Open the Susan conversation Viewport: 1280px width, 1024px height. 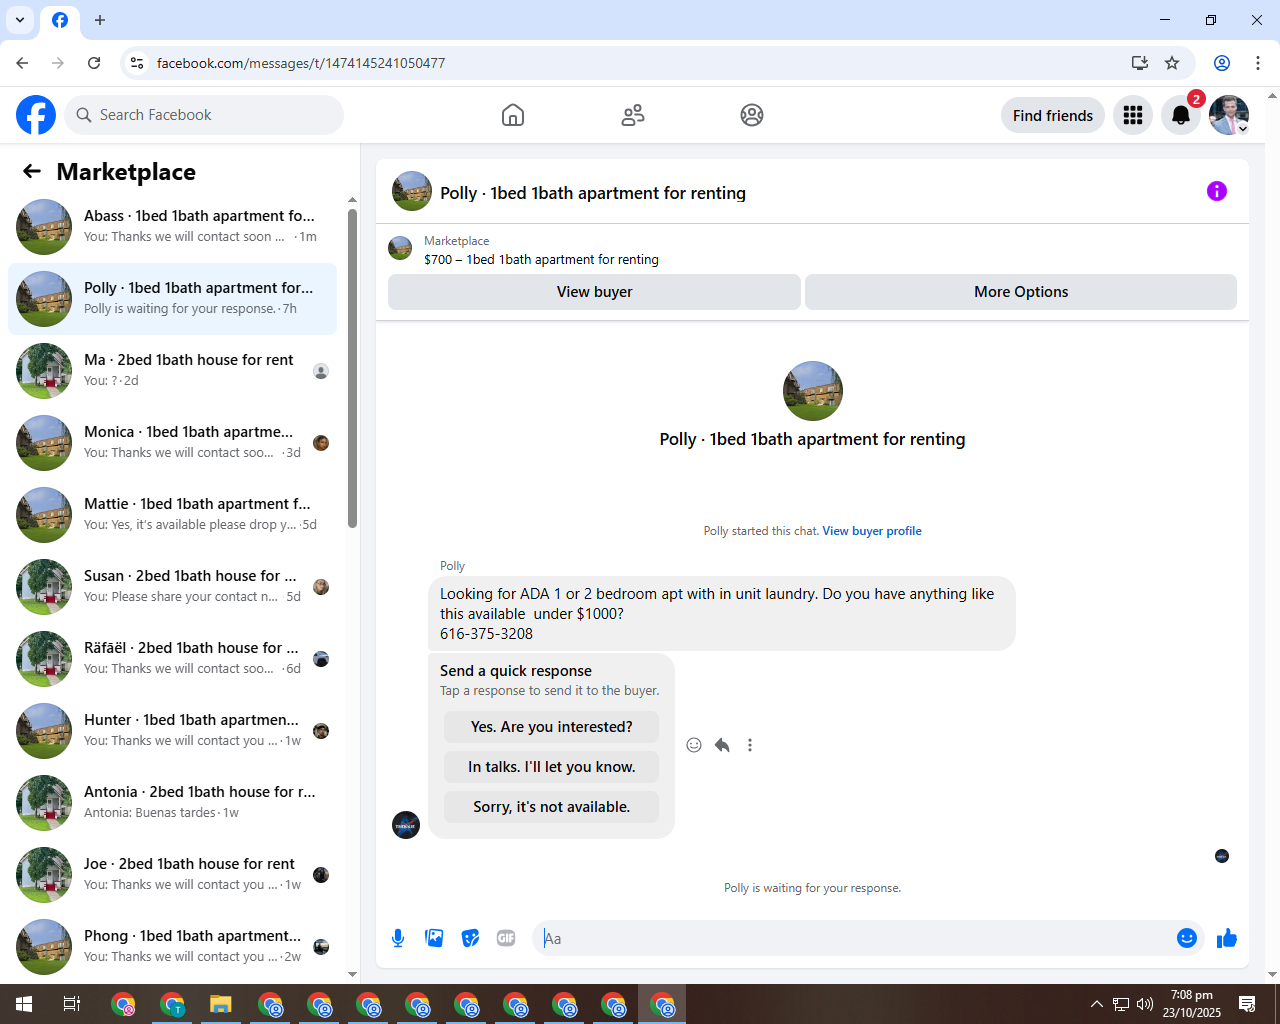coord(172,587)
